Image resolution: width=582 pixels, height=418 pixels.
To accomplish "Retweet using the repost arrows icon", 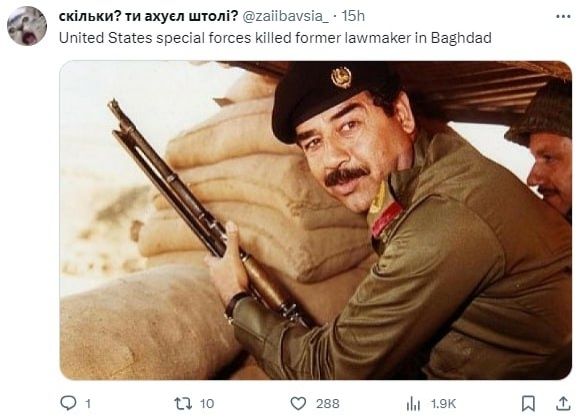I will click(x=183, y=403).
